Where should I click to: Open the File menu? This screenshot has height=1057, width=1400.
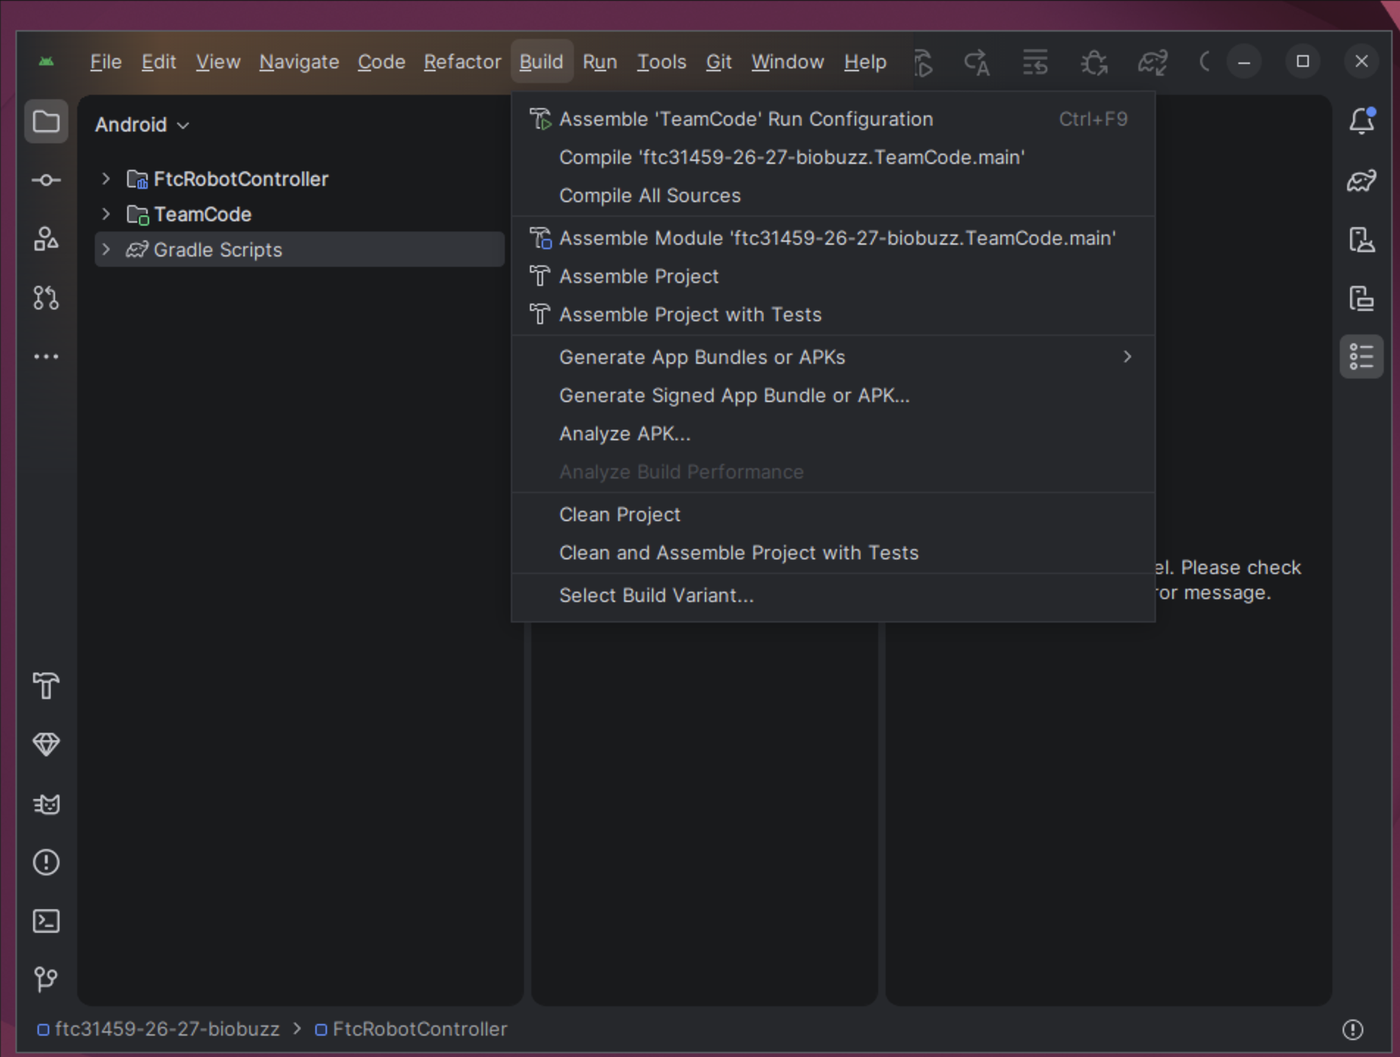click(106, 62)
